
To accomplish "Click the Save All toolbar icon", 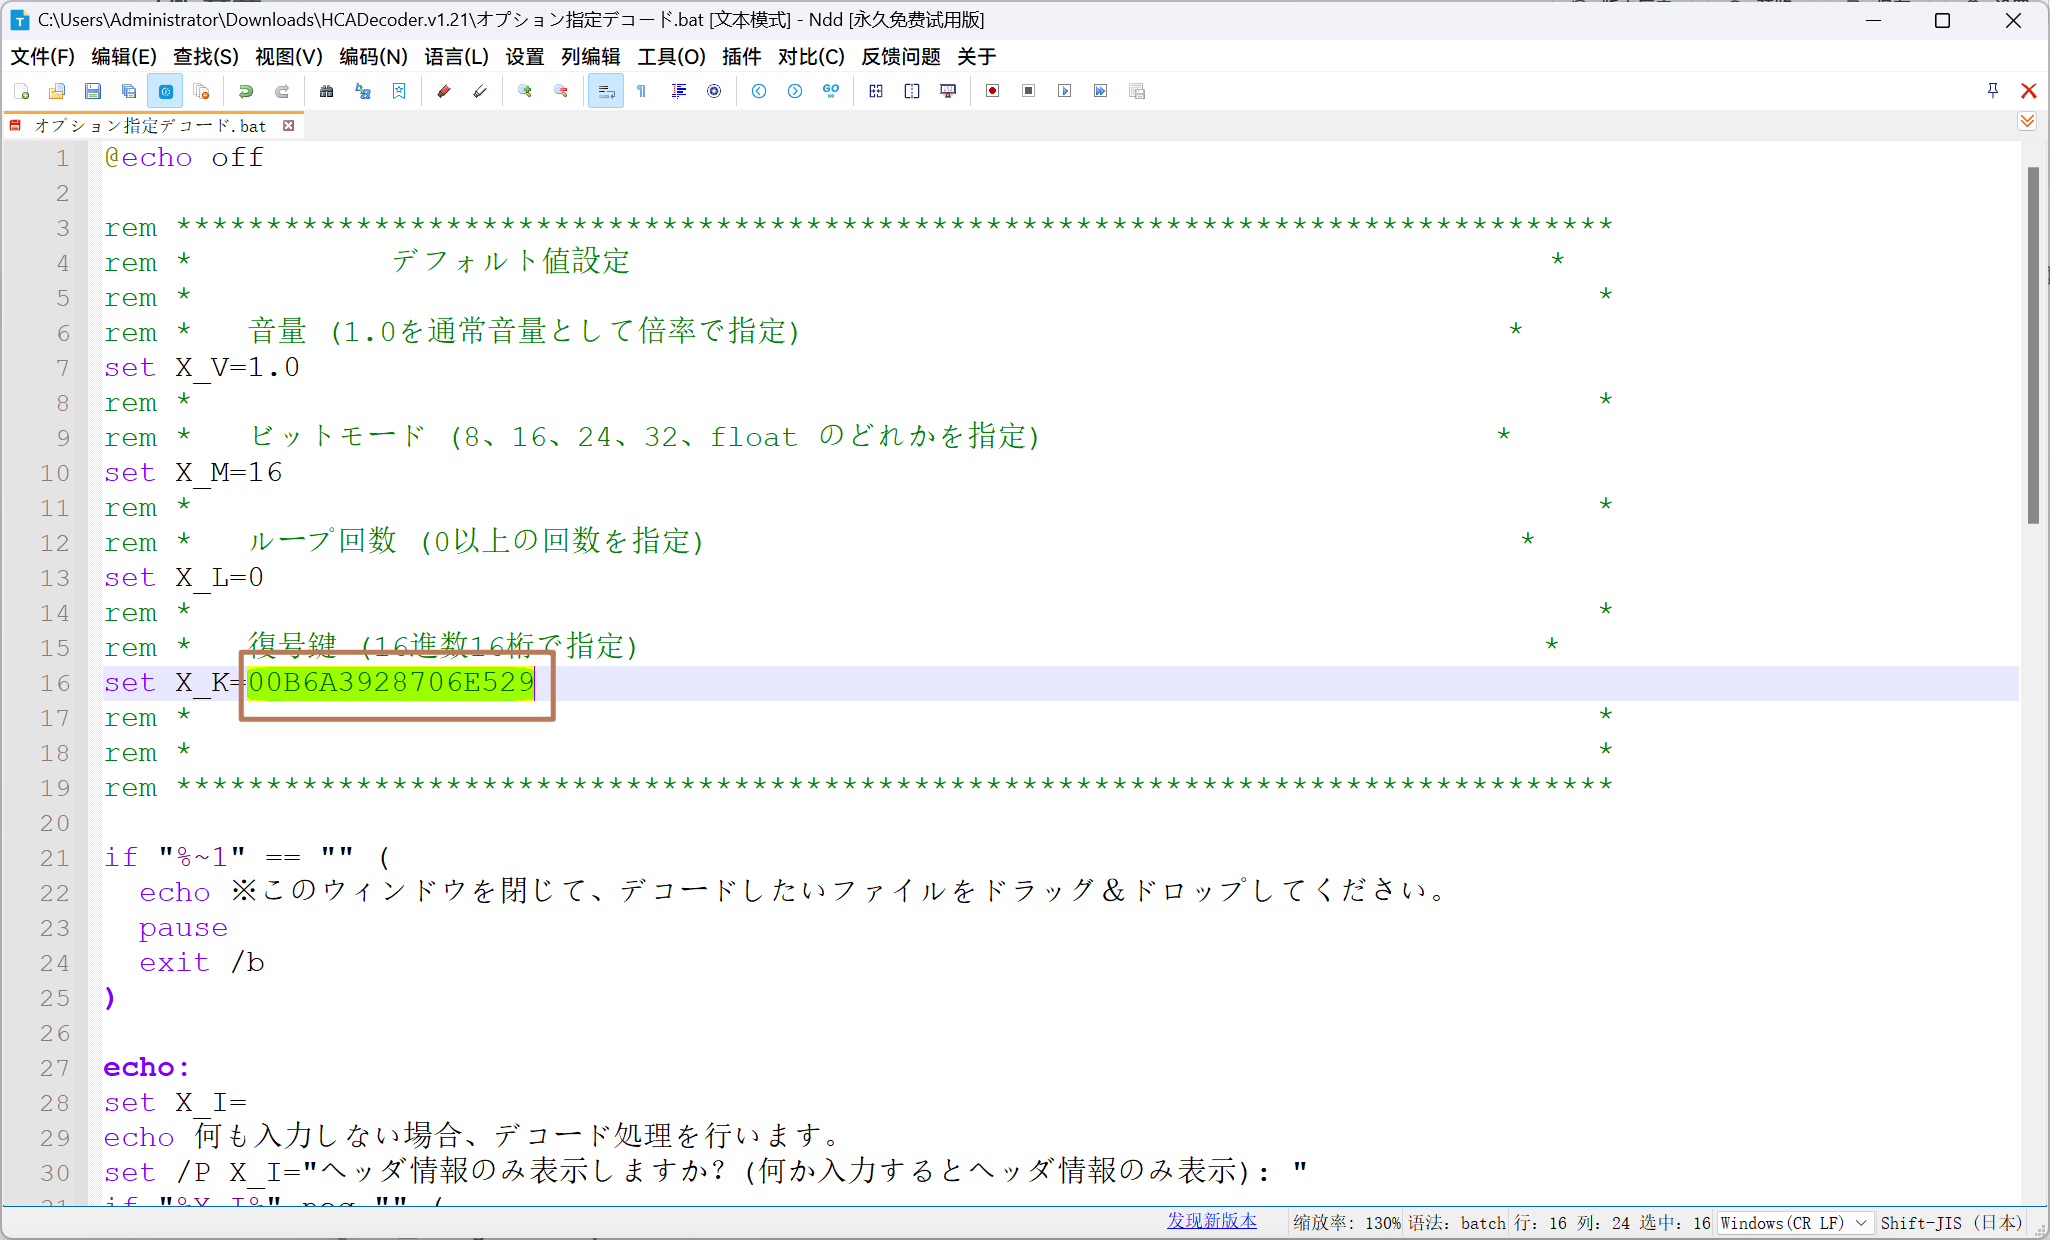I will click(x=129, y=91).
